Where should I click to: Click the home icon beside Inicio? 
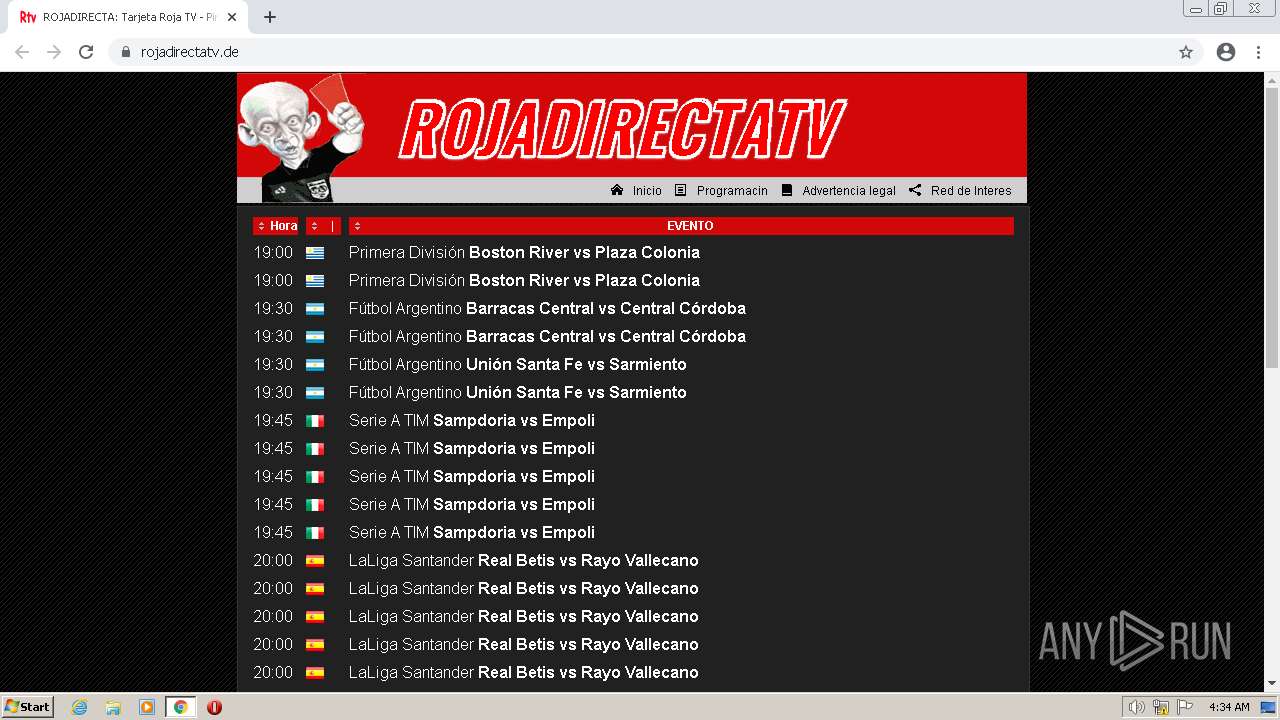617,190
